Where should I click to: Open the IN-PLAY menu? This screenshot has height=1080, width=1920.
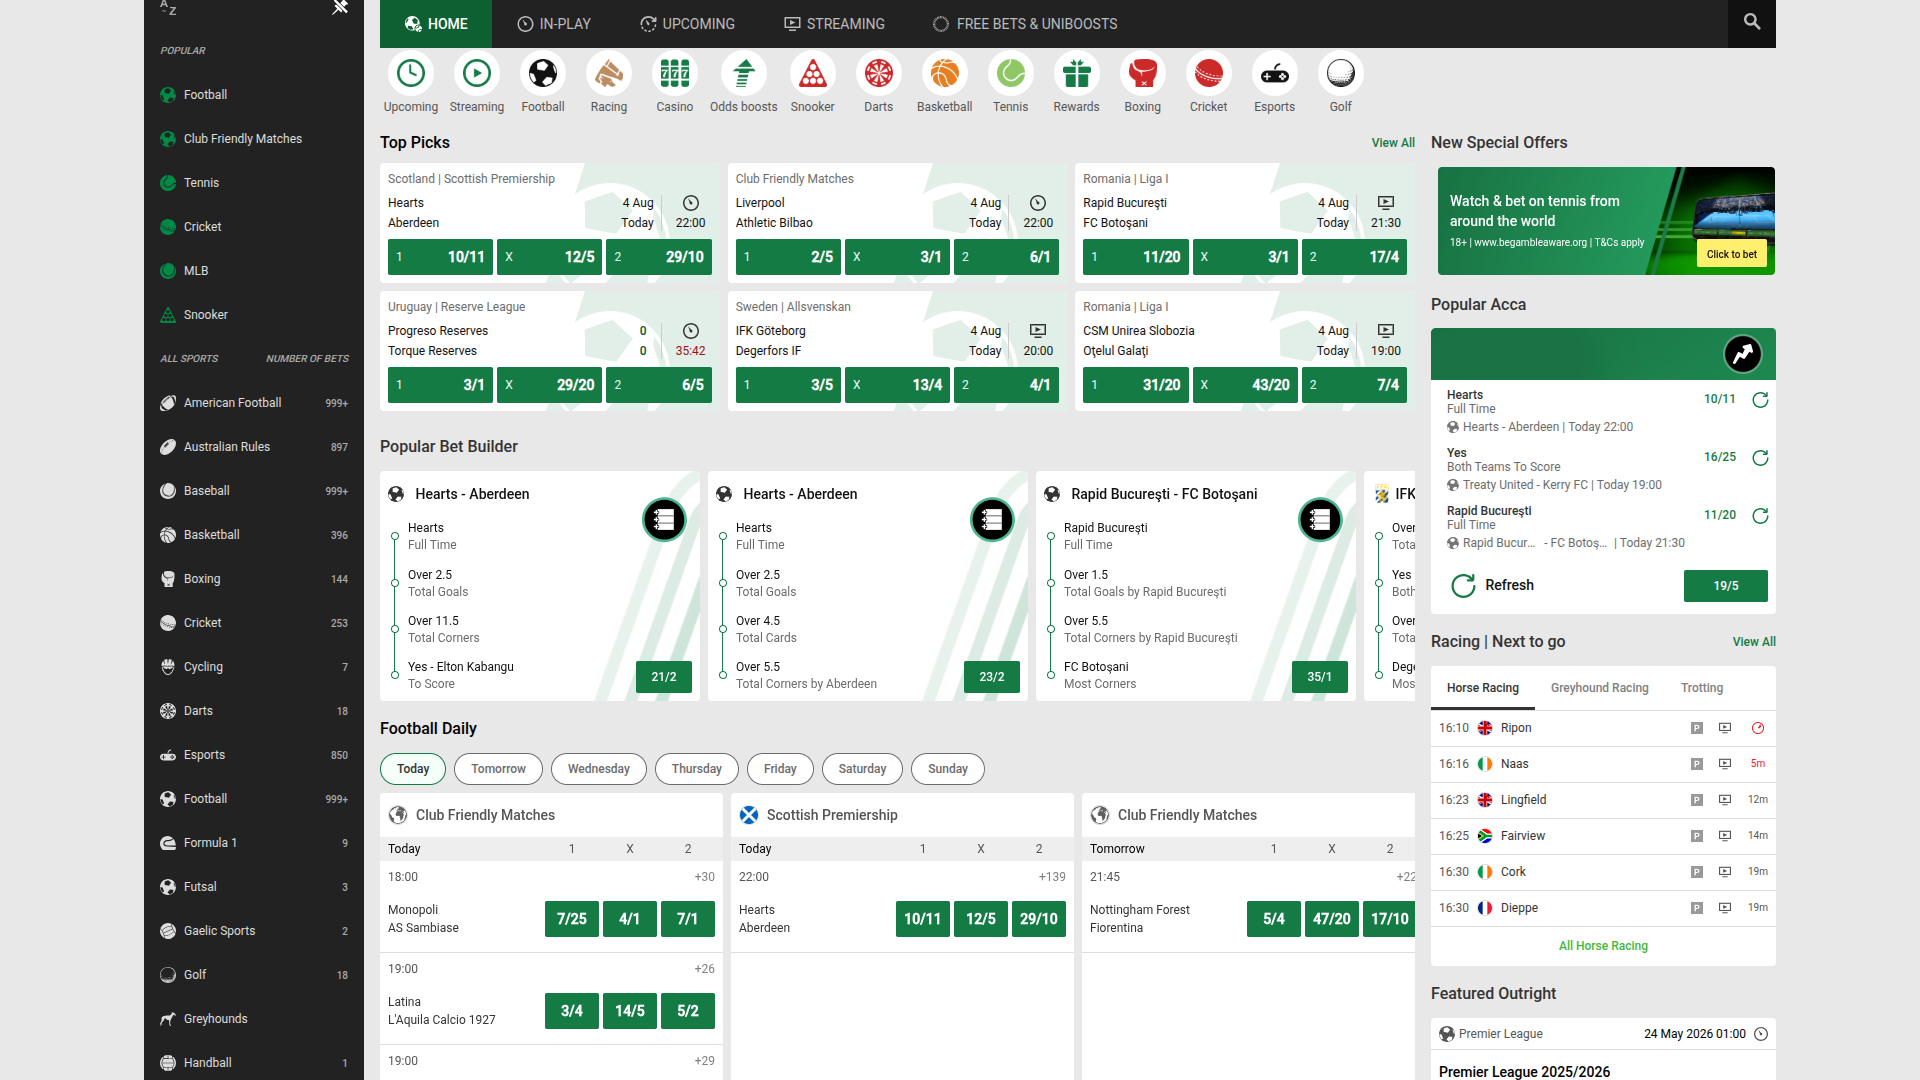coord(553,23)
